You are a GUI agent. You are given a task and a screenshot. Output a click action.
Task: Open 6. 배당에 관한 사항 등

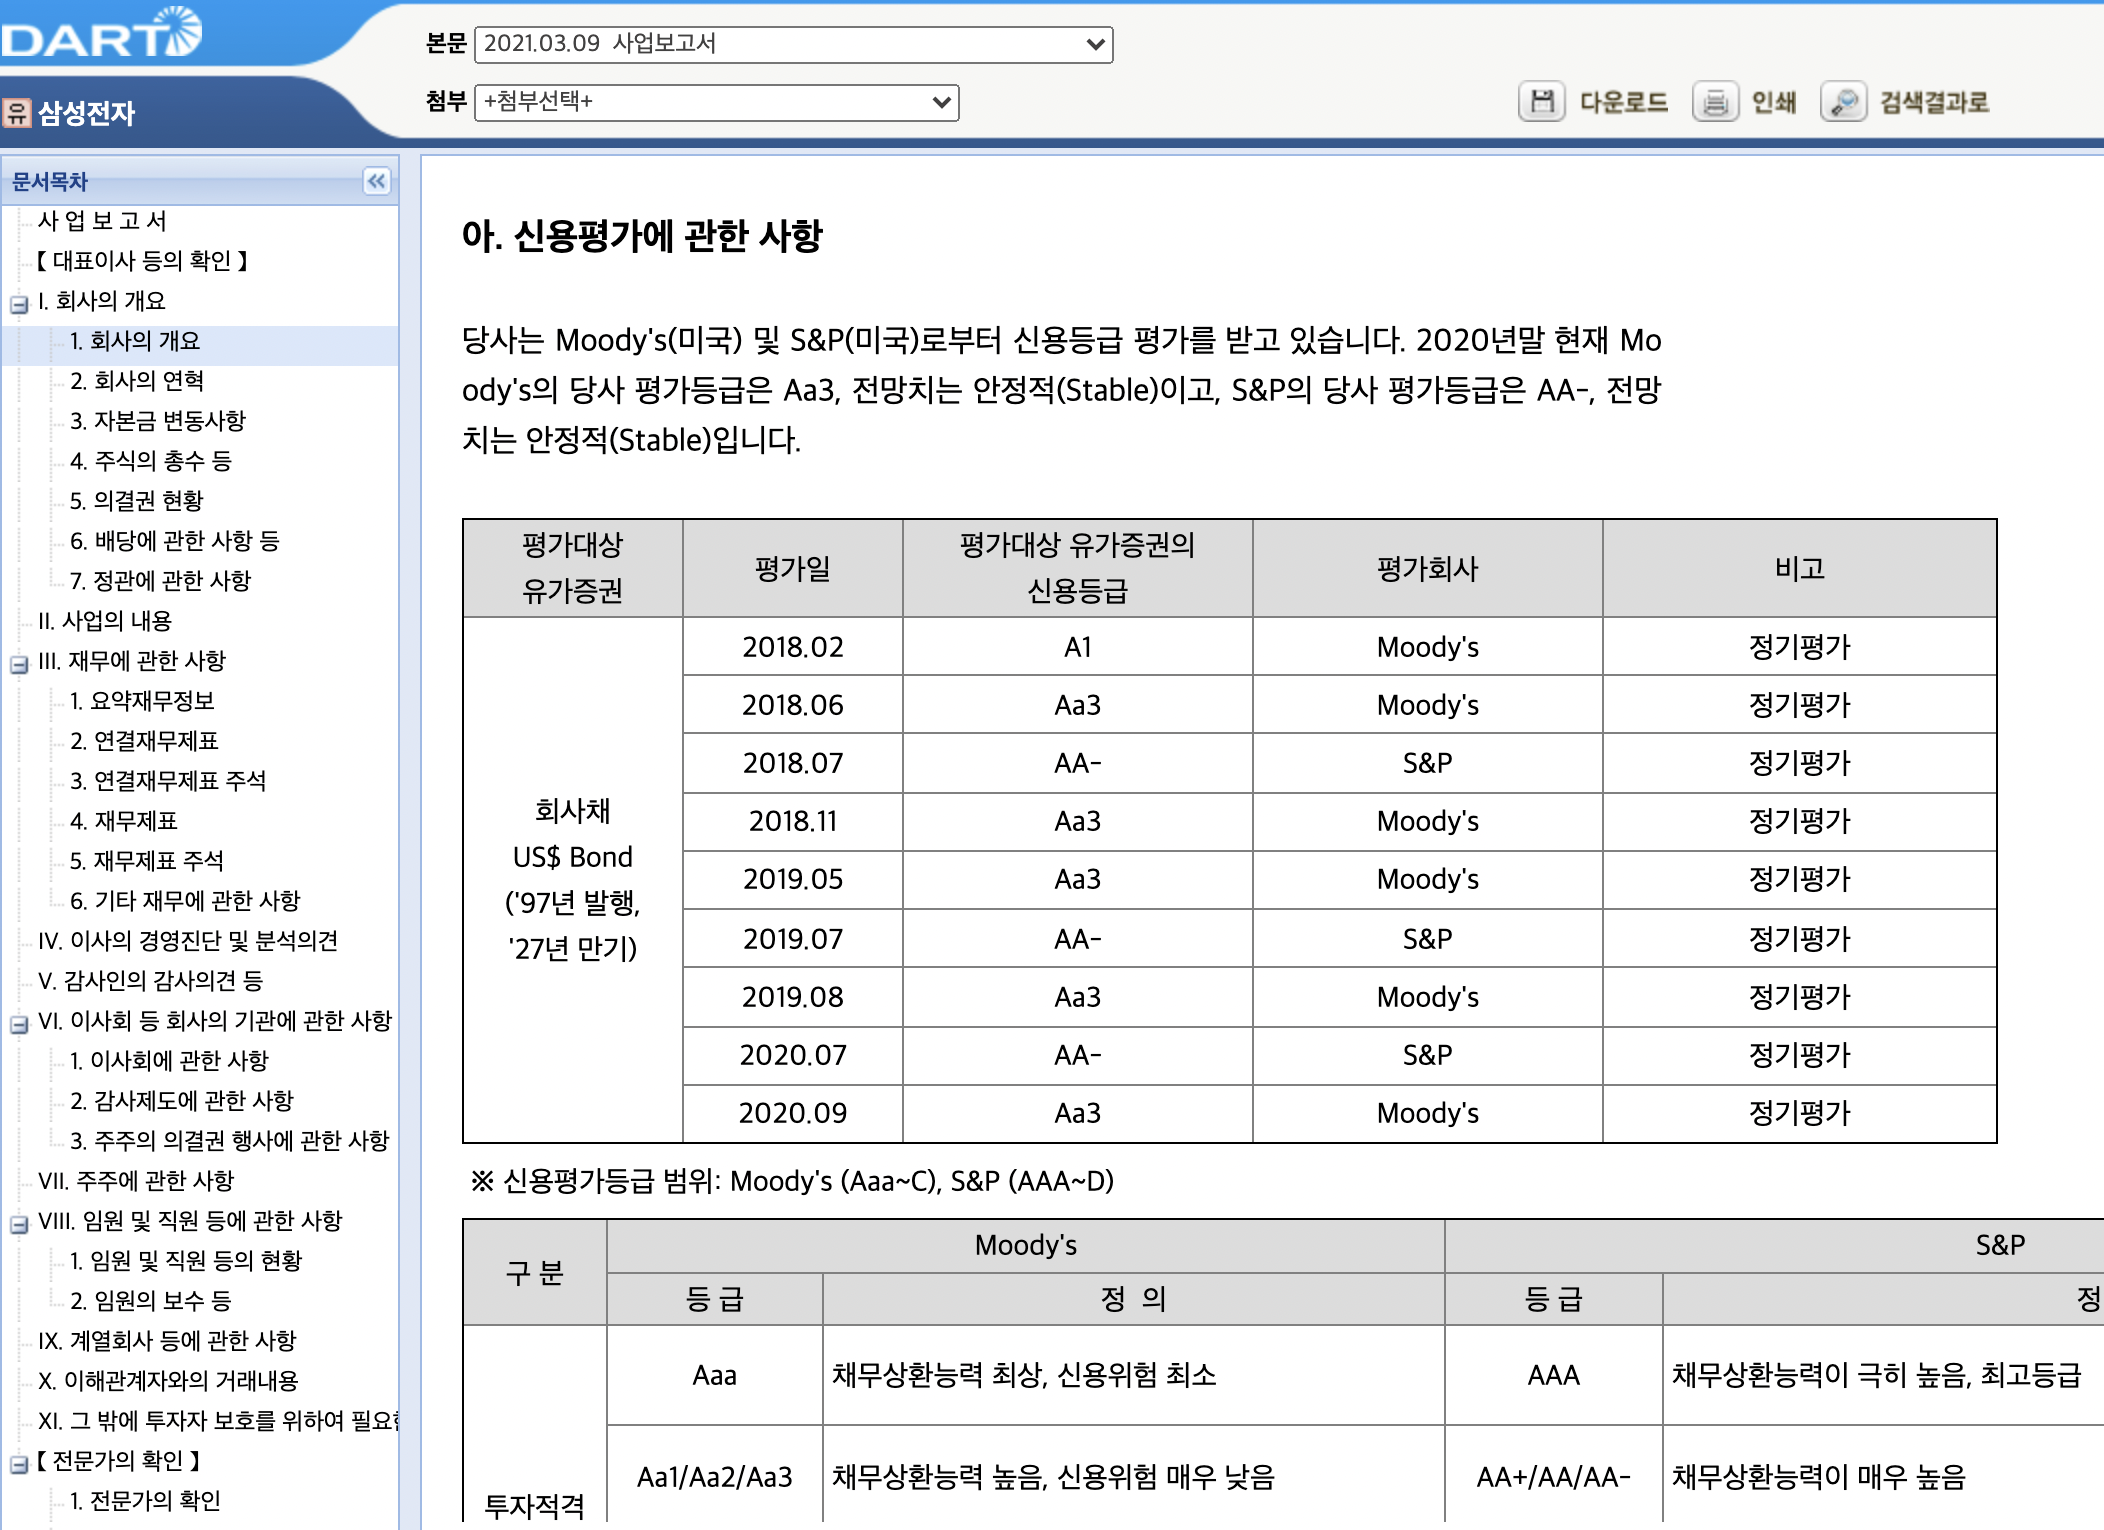(175, 541)
